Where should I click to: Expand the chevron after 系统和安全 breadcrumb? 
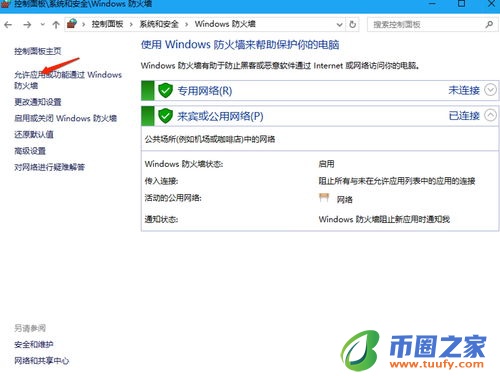[186, 24]
